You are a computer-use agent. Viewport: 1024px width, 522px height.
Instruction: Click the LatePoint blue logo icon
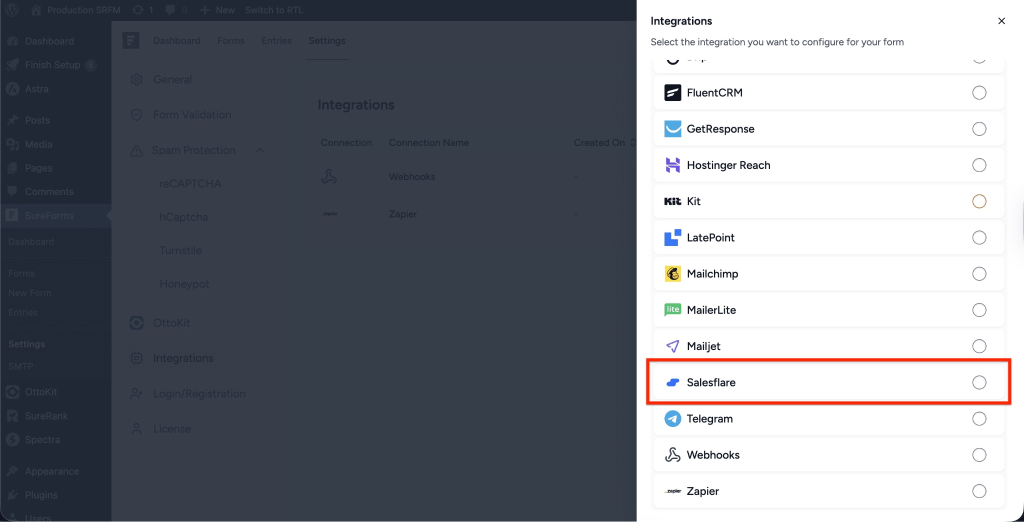673,238
